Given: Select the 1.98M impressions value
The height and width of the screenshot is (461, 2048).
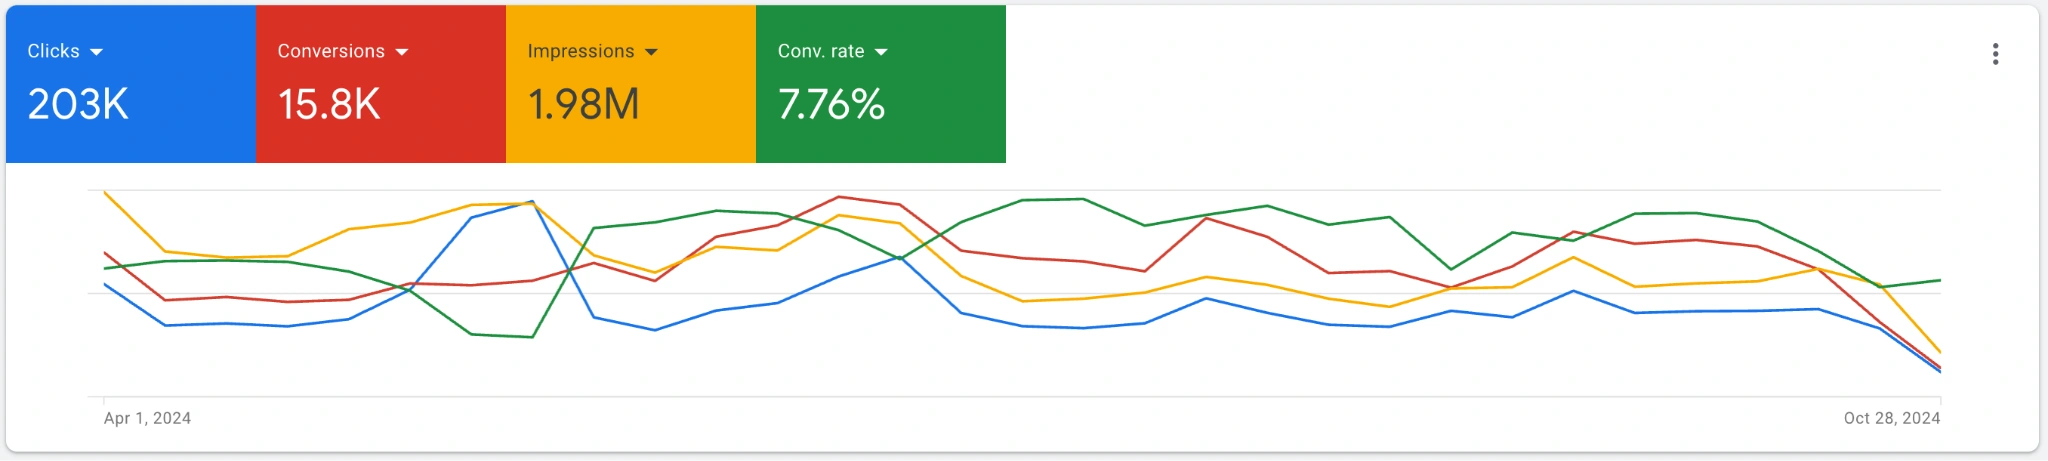Looking at the screenshot, I should (583, 104).
